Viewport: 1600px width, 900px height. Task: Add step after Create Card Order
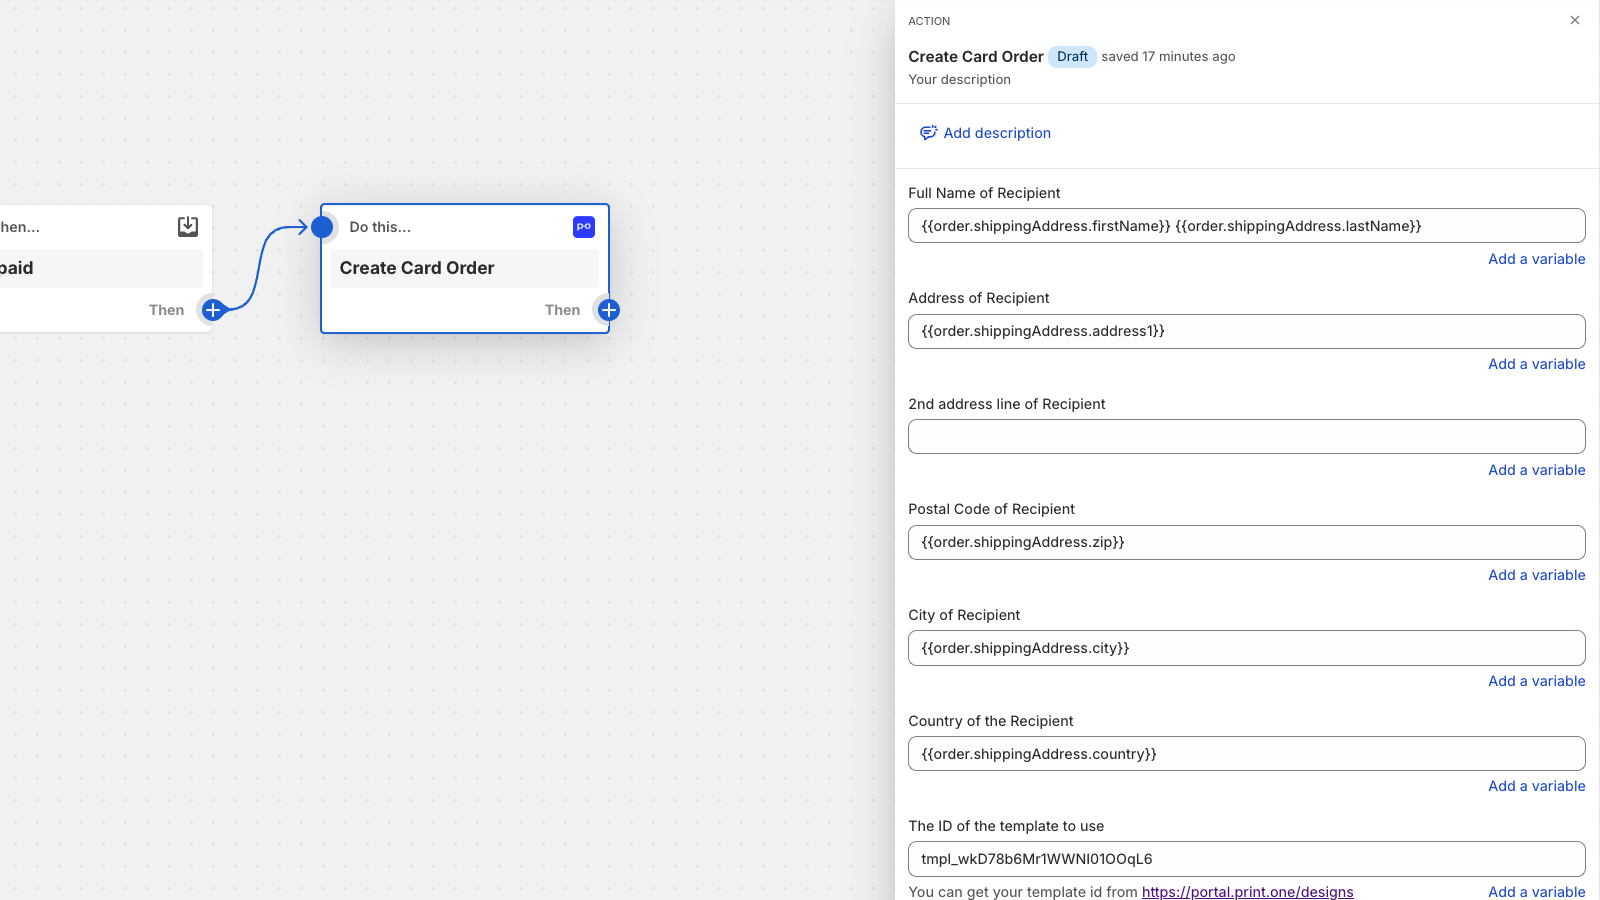(x=608, y=310)
